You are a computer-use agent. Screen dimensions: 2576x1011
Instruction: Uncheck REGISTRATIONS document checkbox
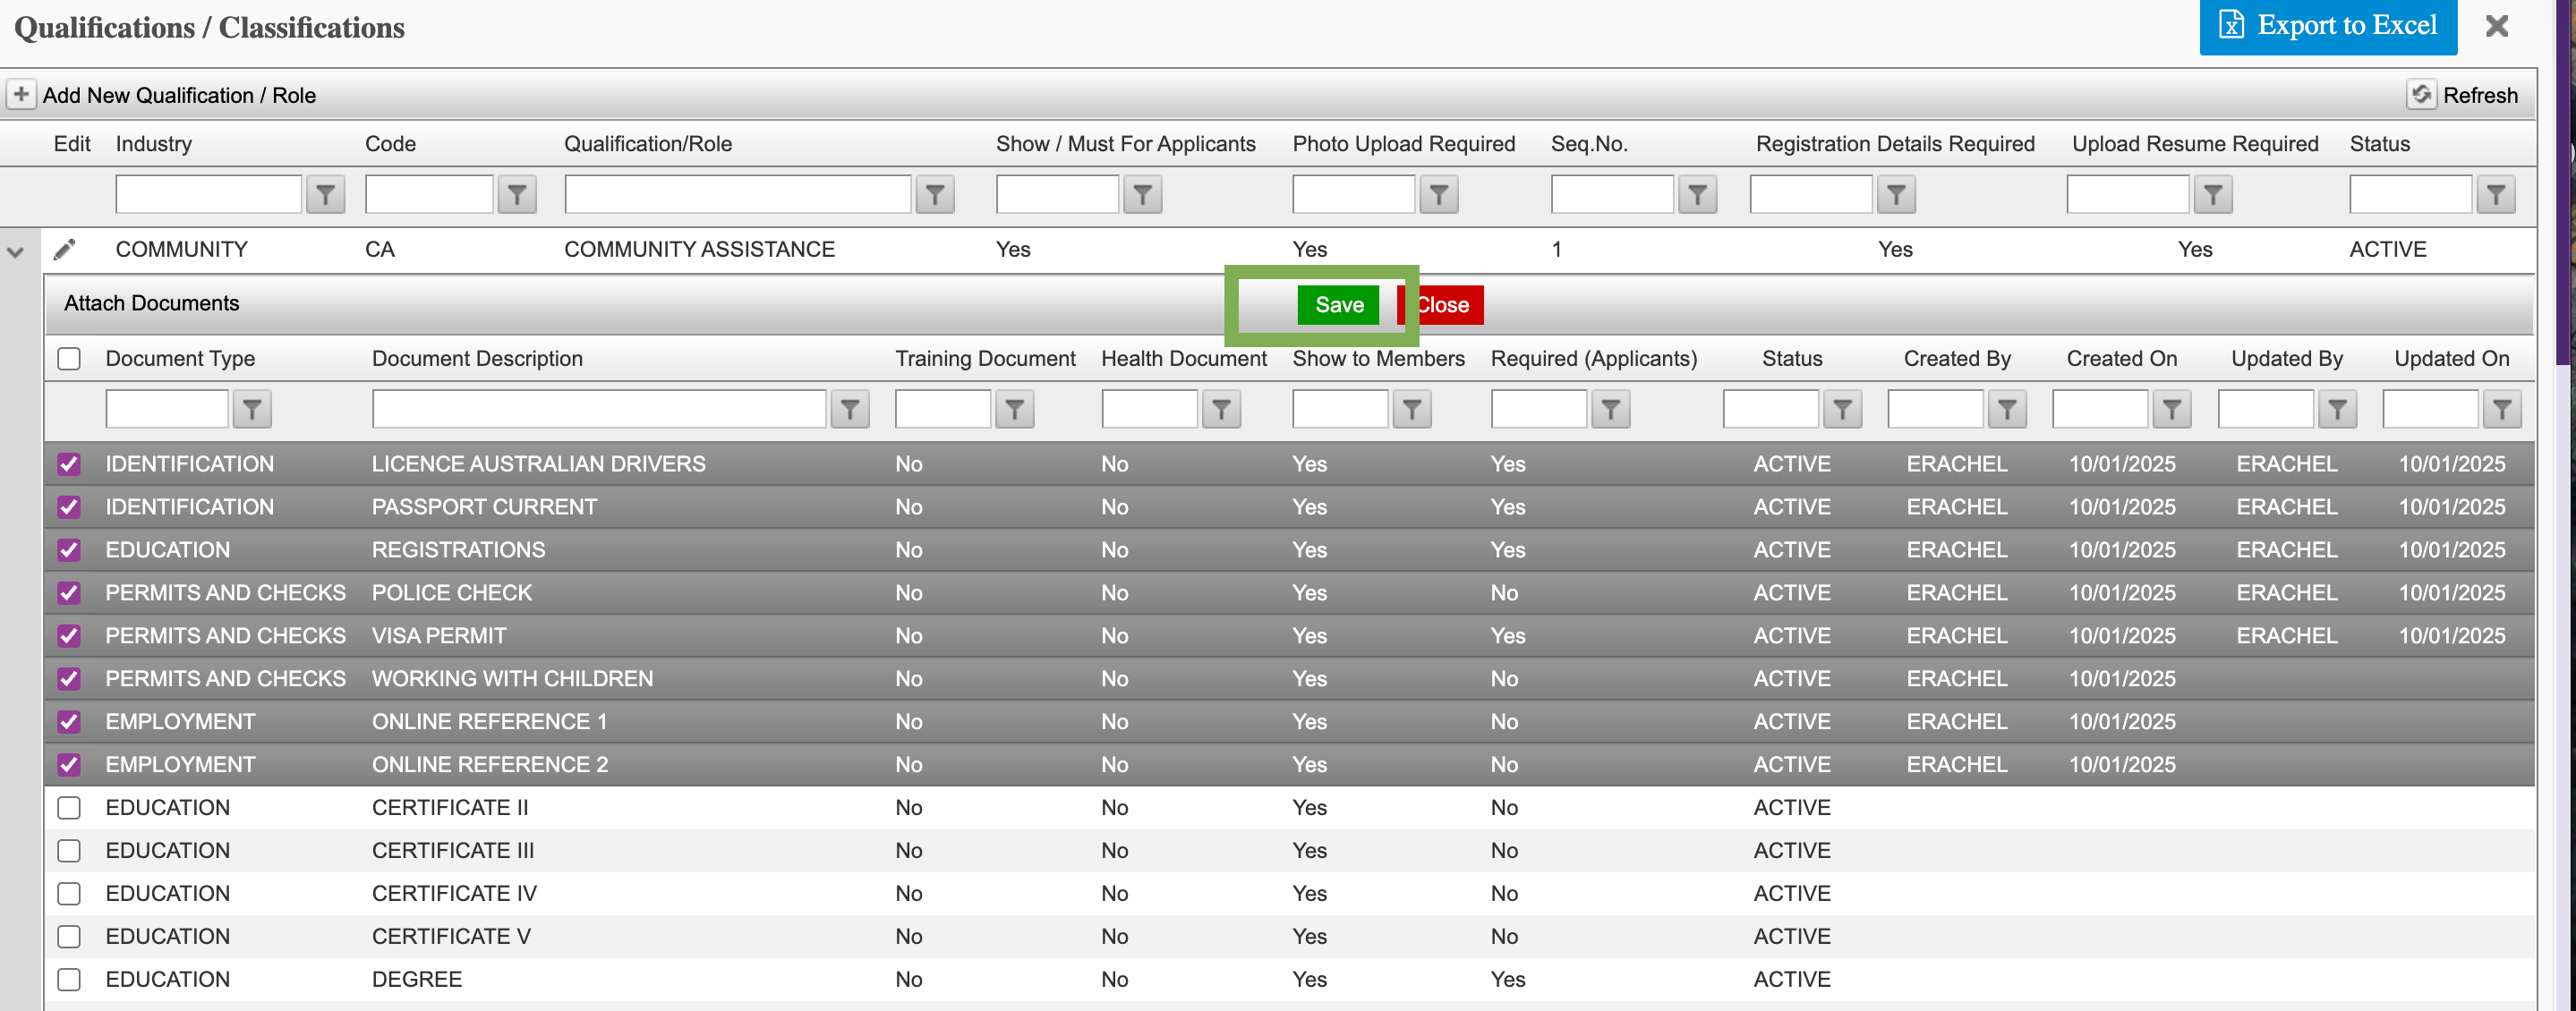pos(69,550)
